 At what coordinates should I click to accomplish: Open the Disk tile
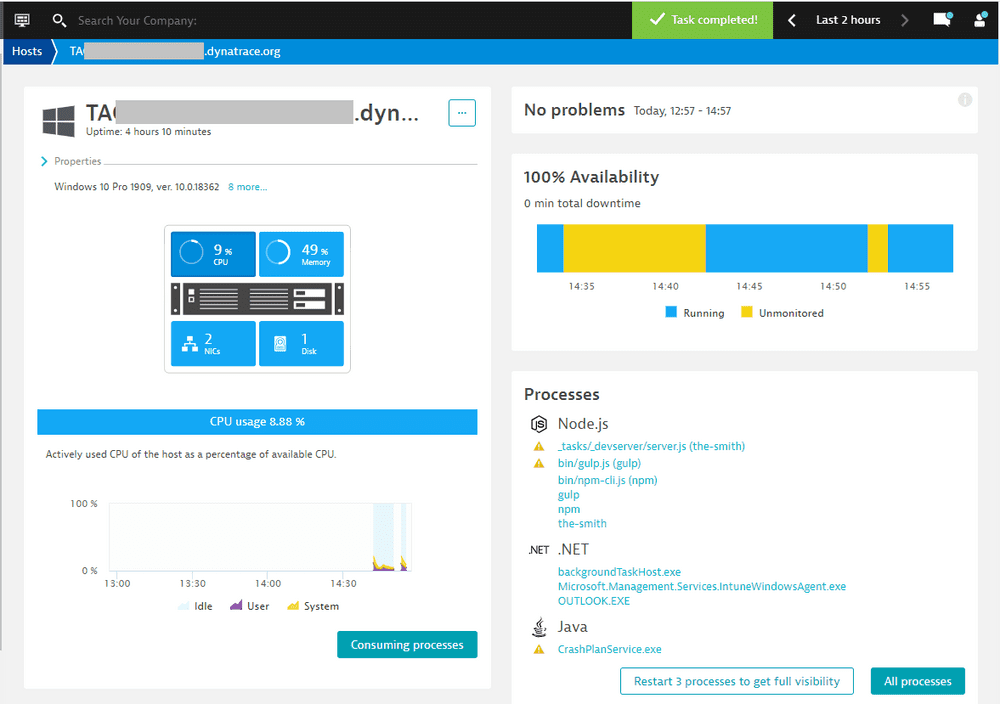pyautogui.click(x=301, y=343)
